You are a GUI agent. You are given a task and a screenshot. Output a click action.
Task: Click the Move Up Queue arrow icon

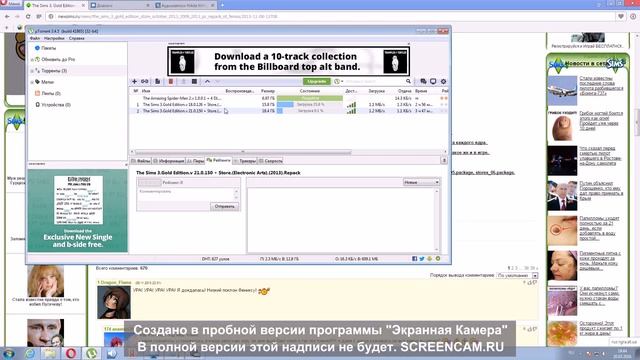coord(207,82)
